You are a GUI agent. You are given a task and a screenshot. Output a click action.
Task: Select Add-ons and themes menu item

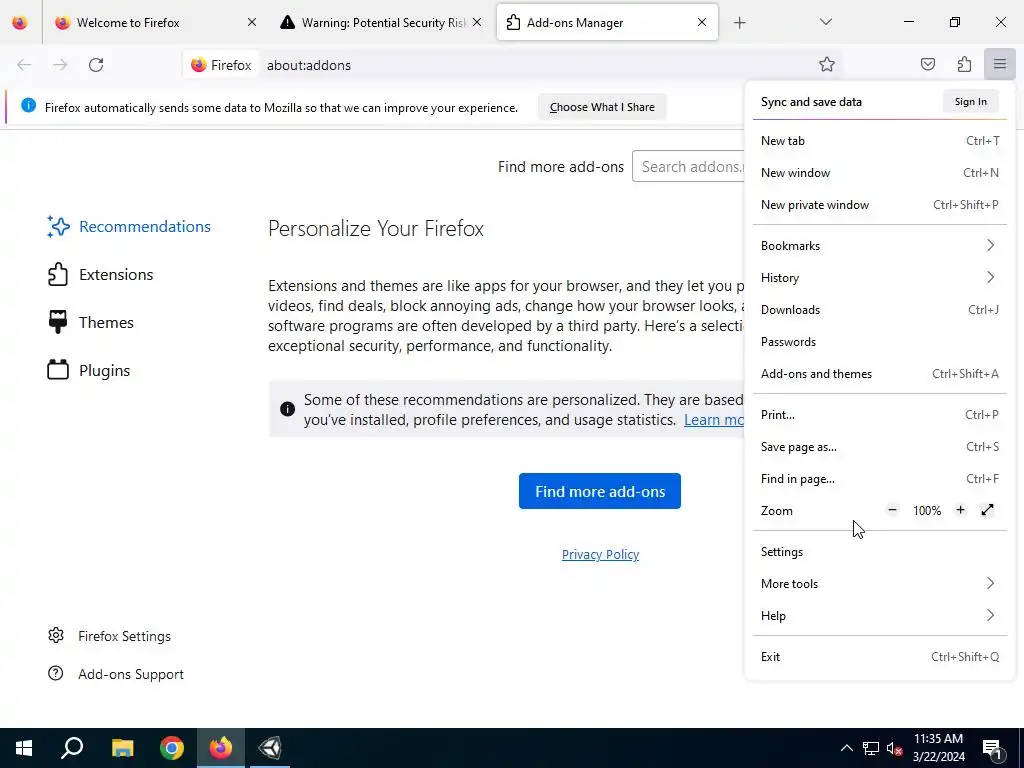(880, 374)
